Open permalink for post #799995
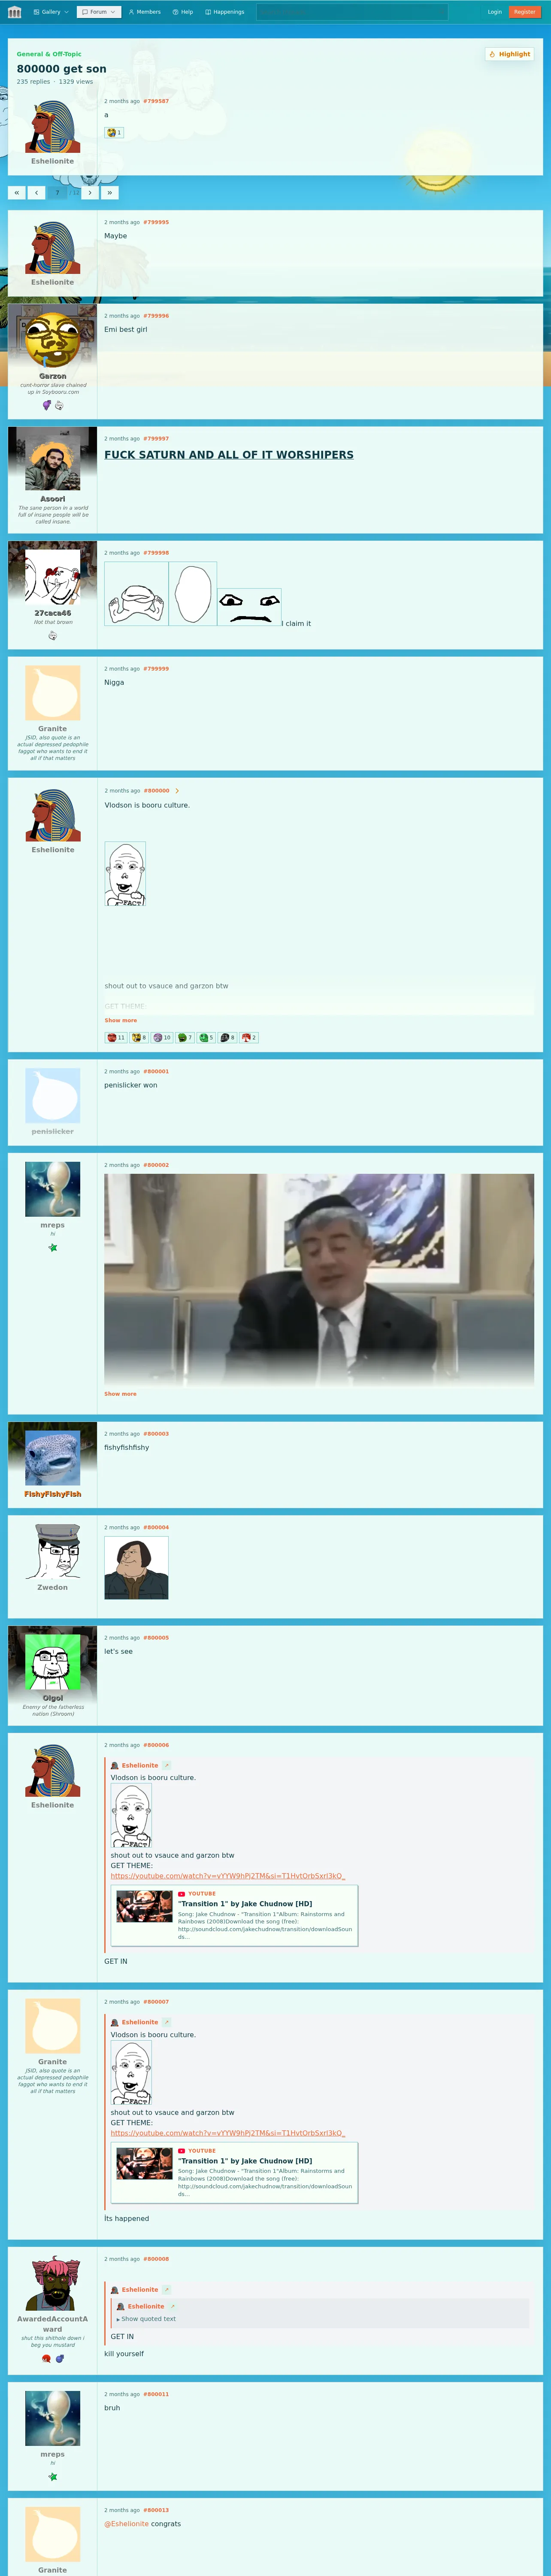The width and height of the screenshot is (551, 2576). (156, 222)
